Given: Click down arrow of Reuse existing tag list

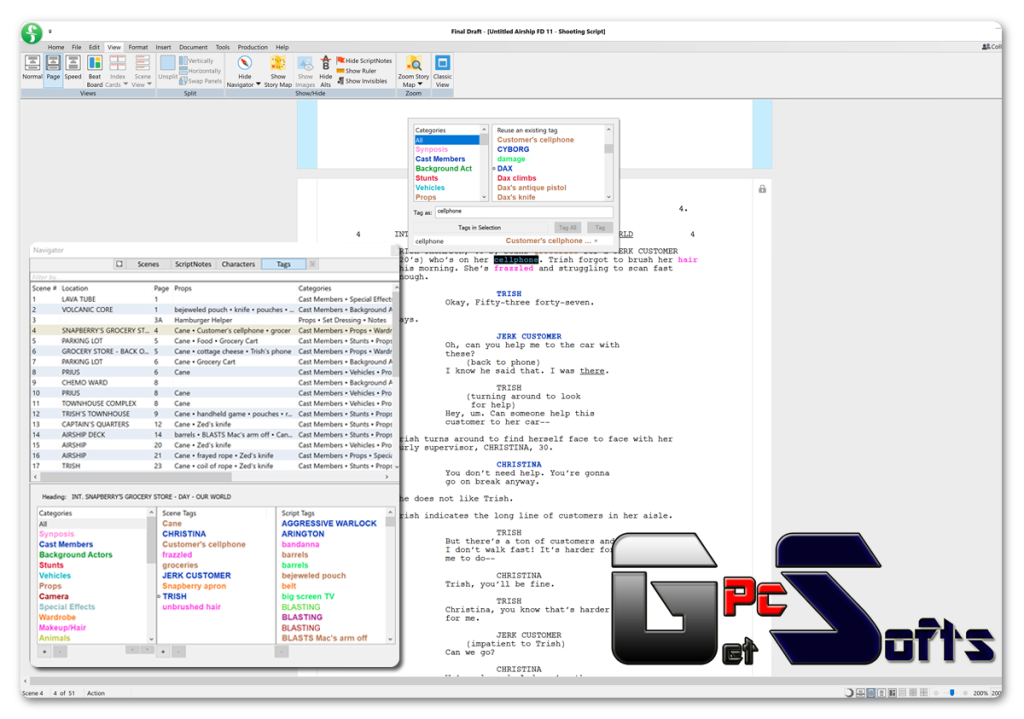Looking at the screenshot, I should click(609, 197).
